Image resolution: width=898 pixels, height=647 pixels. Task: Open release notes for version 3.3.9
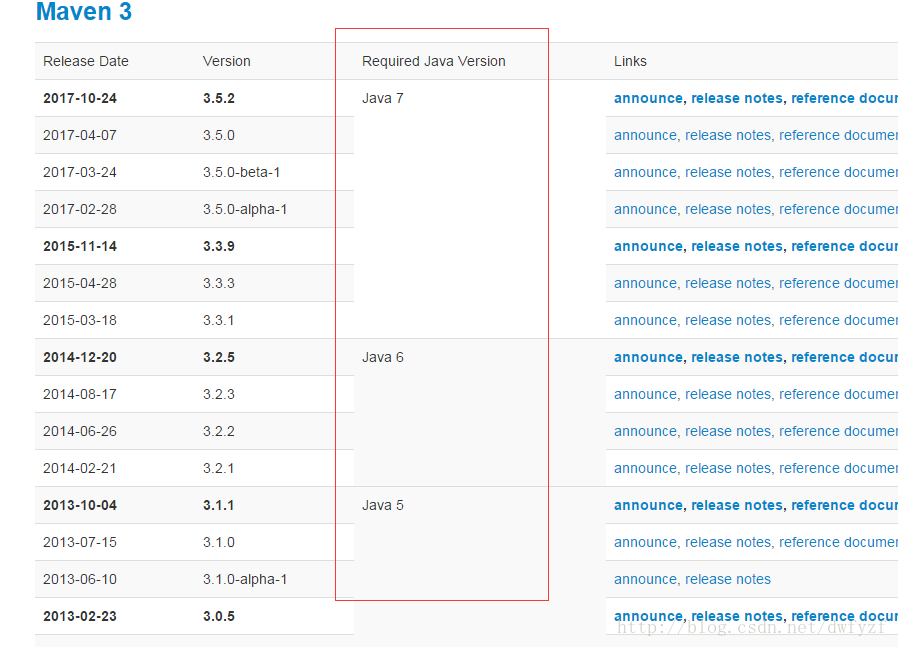click(x=736, y=246)
